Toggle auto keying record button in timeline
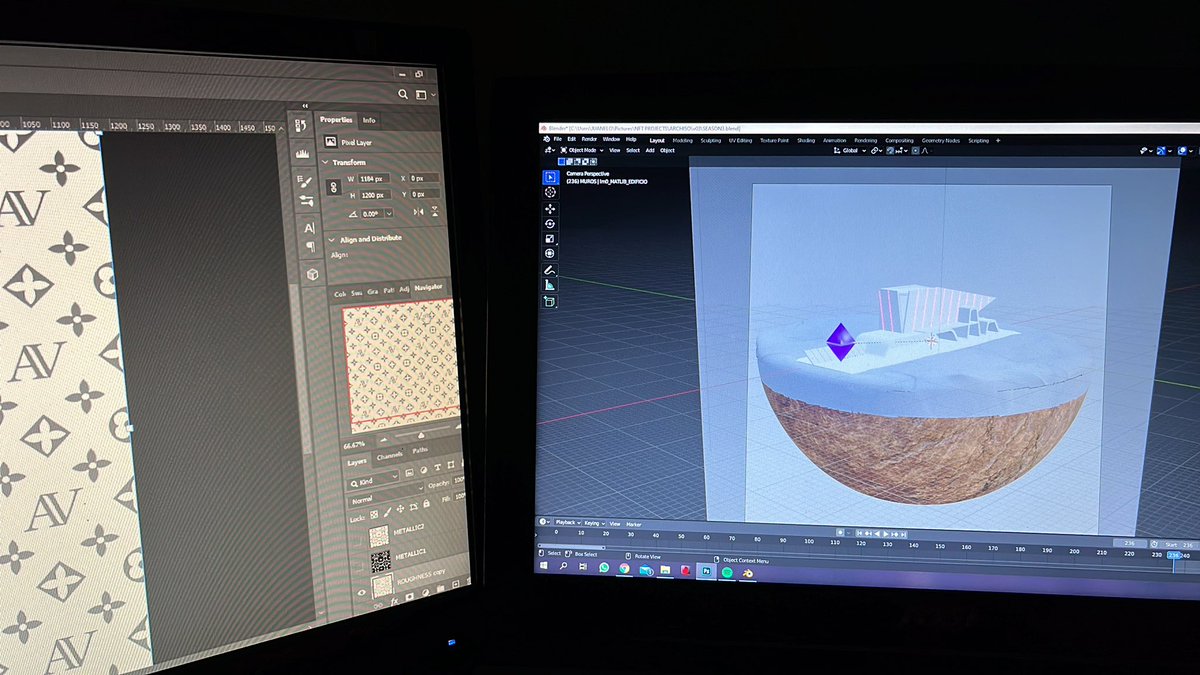Viewport: 1200px width, 675px height. [841, 532]
